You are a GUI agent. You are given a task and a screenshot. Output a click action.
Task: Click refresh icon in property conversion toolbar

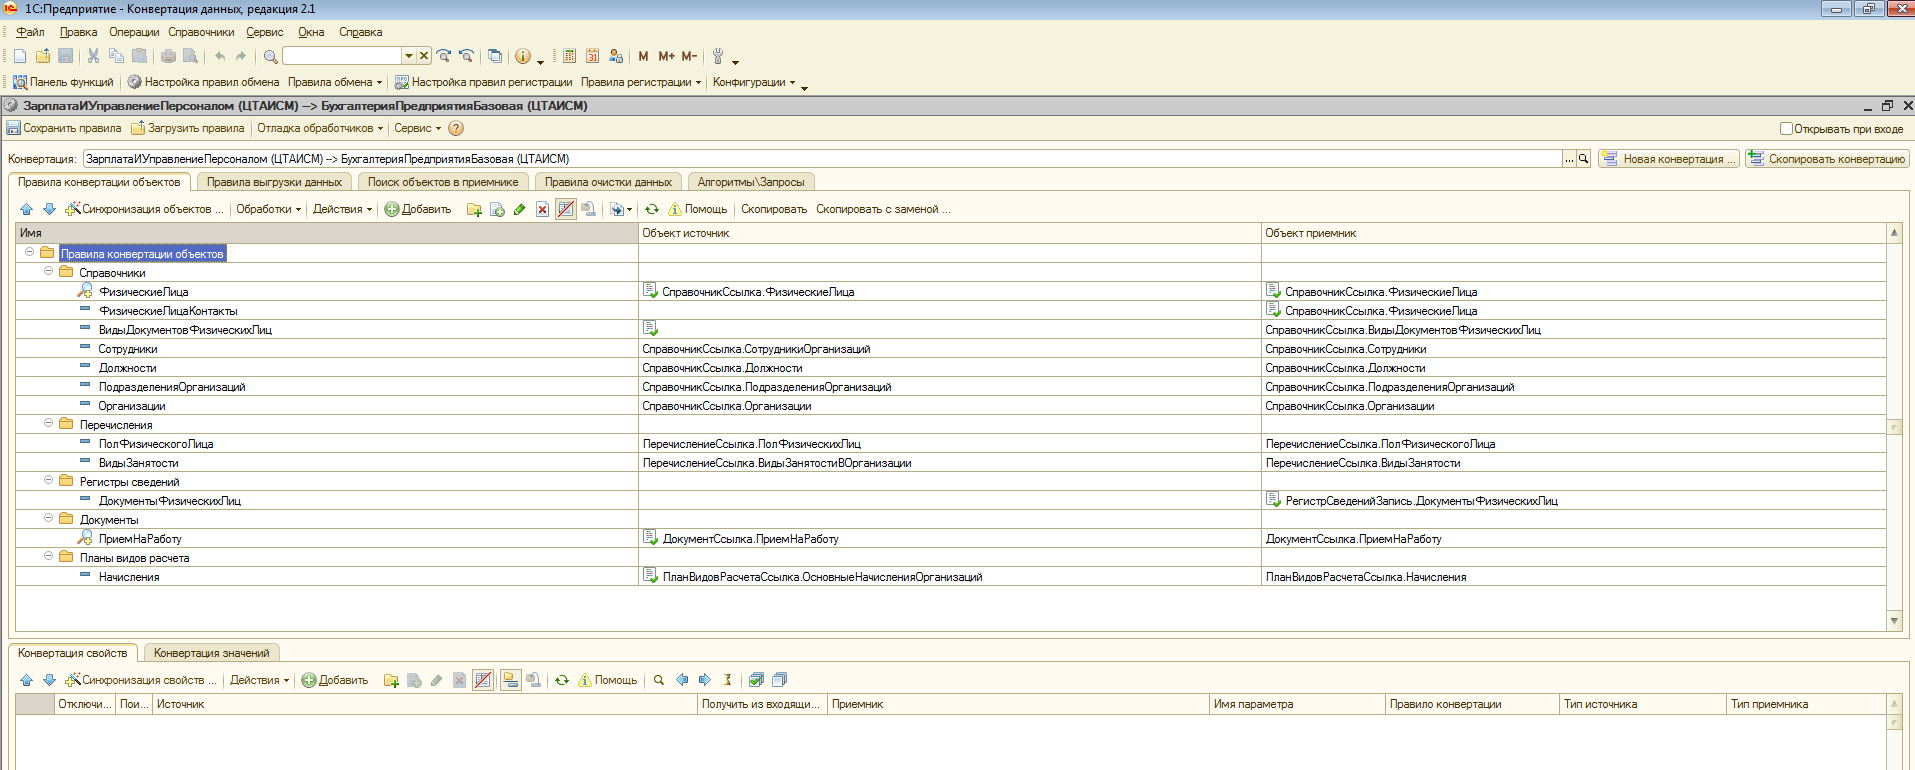point(562,680)
